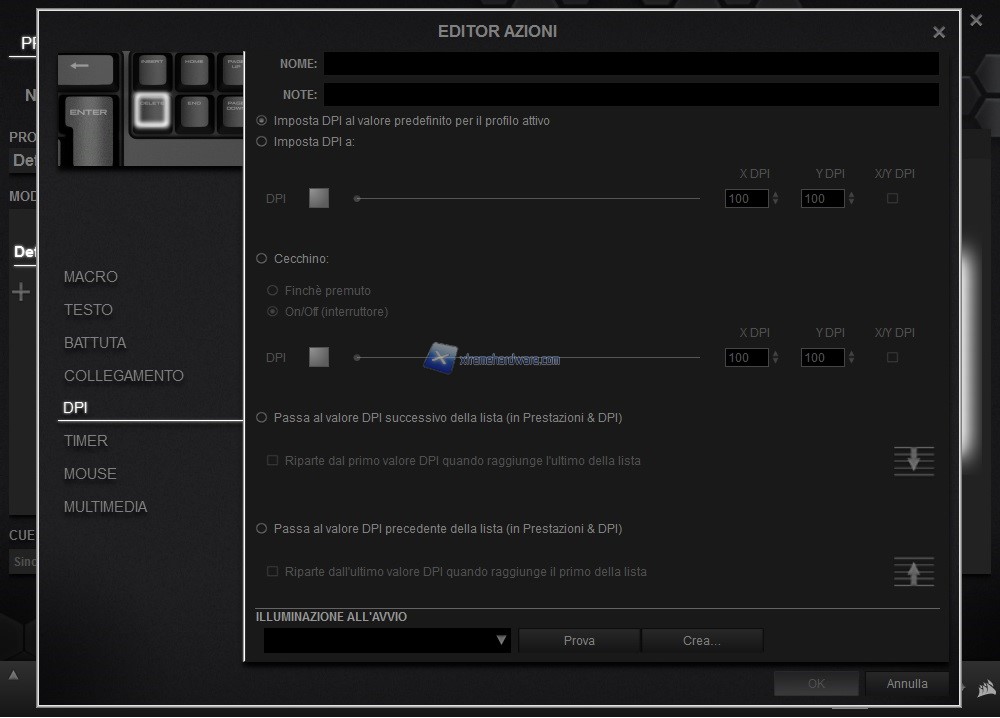Choose 'Passa al valore DPI successivo' option
Screen dimensions: 1000x718
(262, 417)
